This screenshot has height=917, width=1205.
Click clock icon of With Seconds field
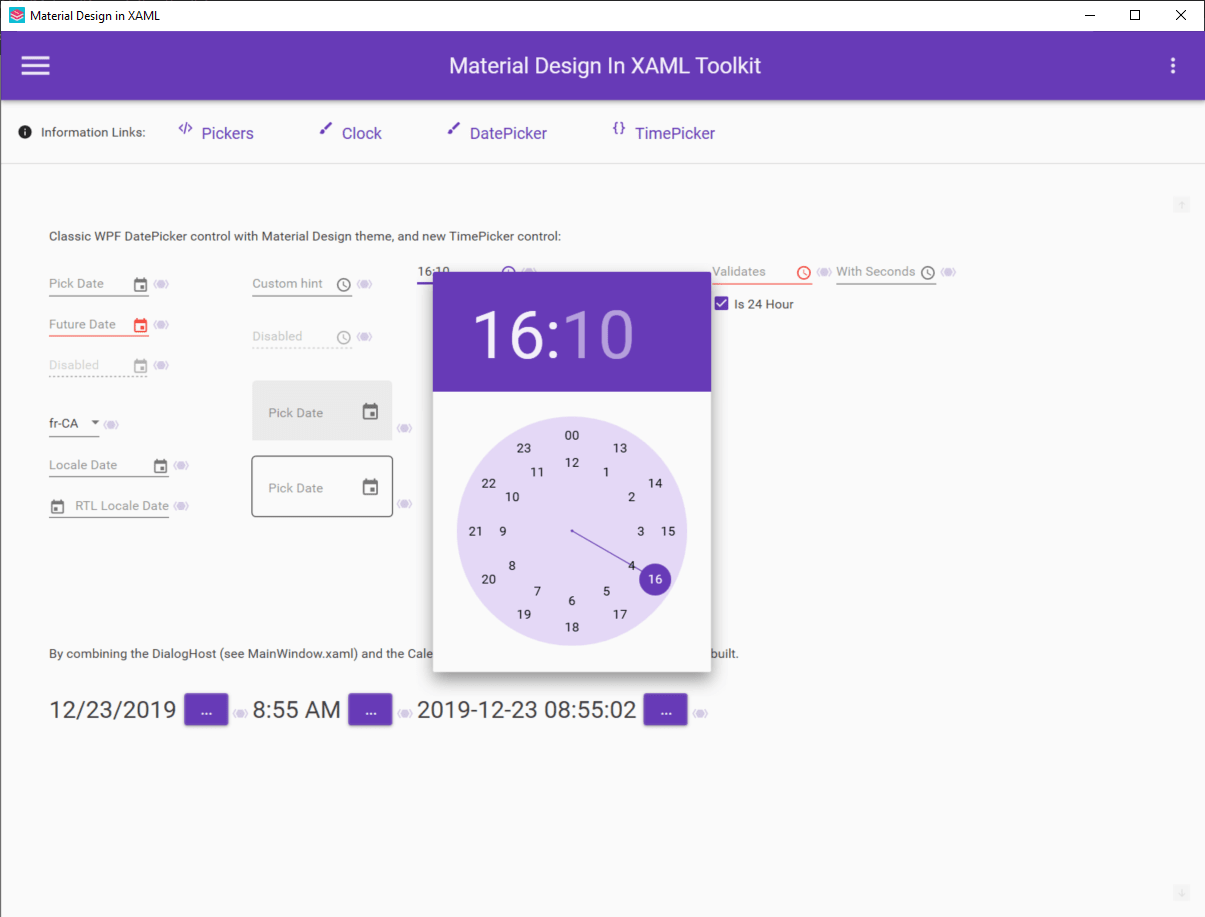coord(928,273)
